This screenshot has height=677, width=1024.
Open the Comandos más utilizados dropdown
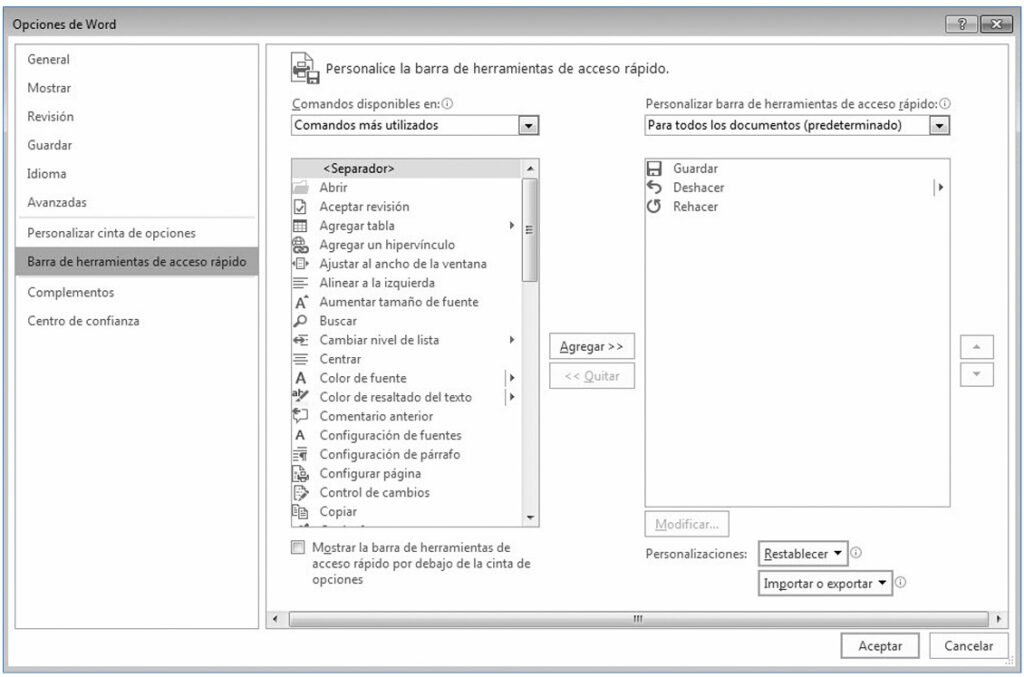[528, 125]
